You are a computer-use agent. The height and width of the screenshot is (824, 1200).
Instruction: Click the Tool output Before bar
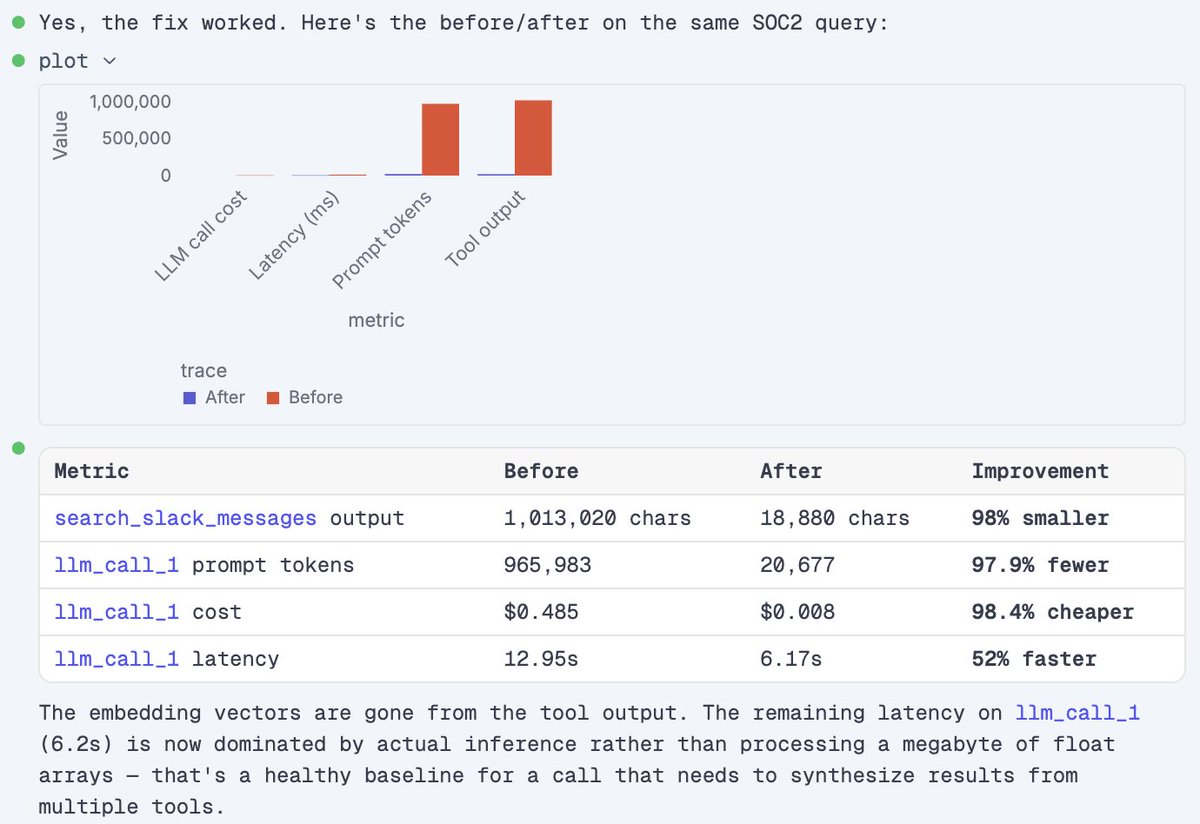tap(533, 138)
